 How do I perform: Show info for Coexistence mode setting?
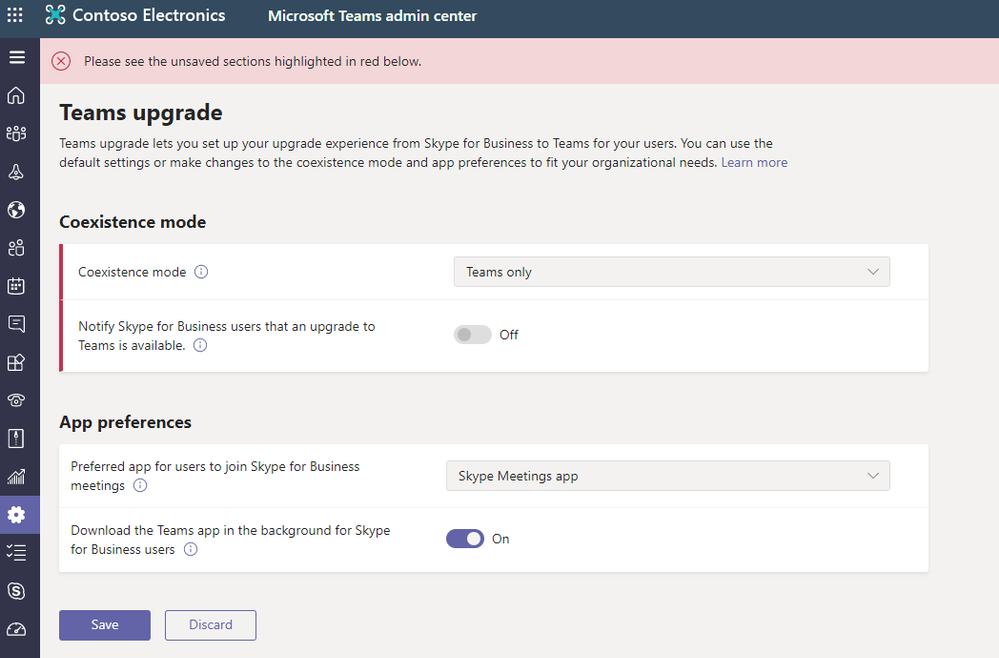tap(201, 272)
